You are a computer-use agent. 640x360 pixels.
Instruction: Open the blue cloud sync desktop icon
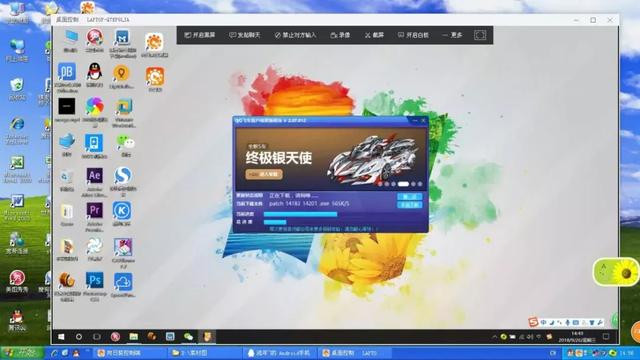coord(123,282)
